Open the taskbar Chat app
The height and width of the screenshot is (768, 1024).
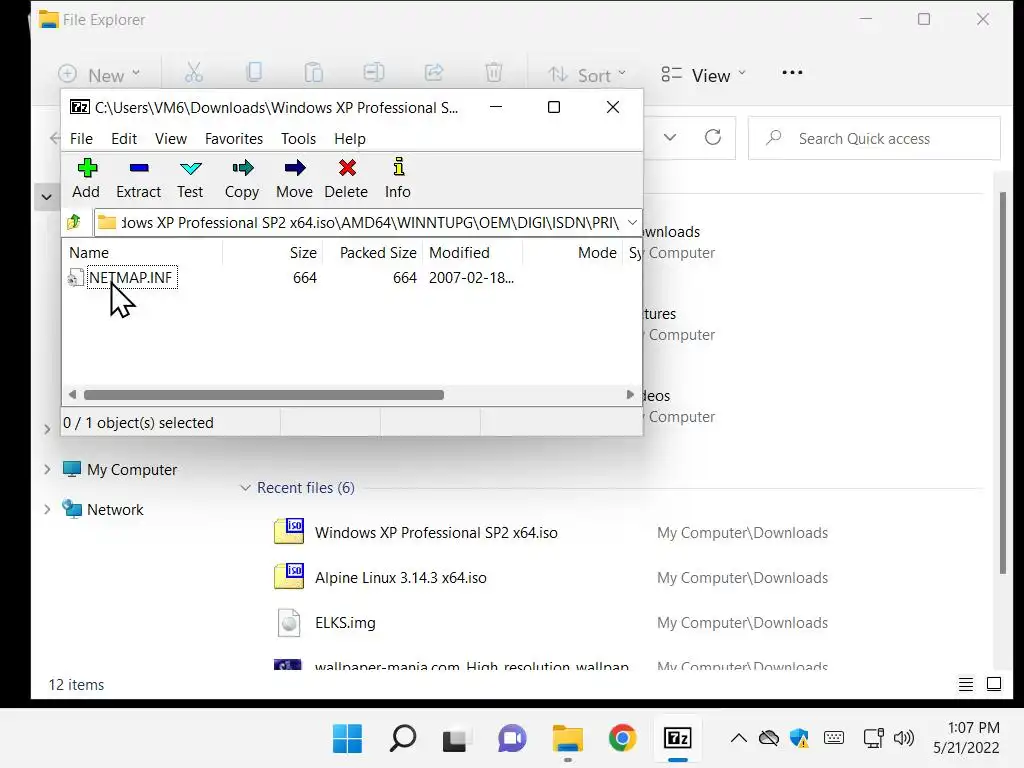[512, 739]
